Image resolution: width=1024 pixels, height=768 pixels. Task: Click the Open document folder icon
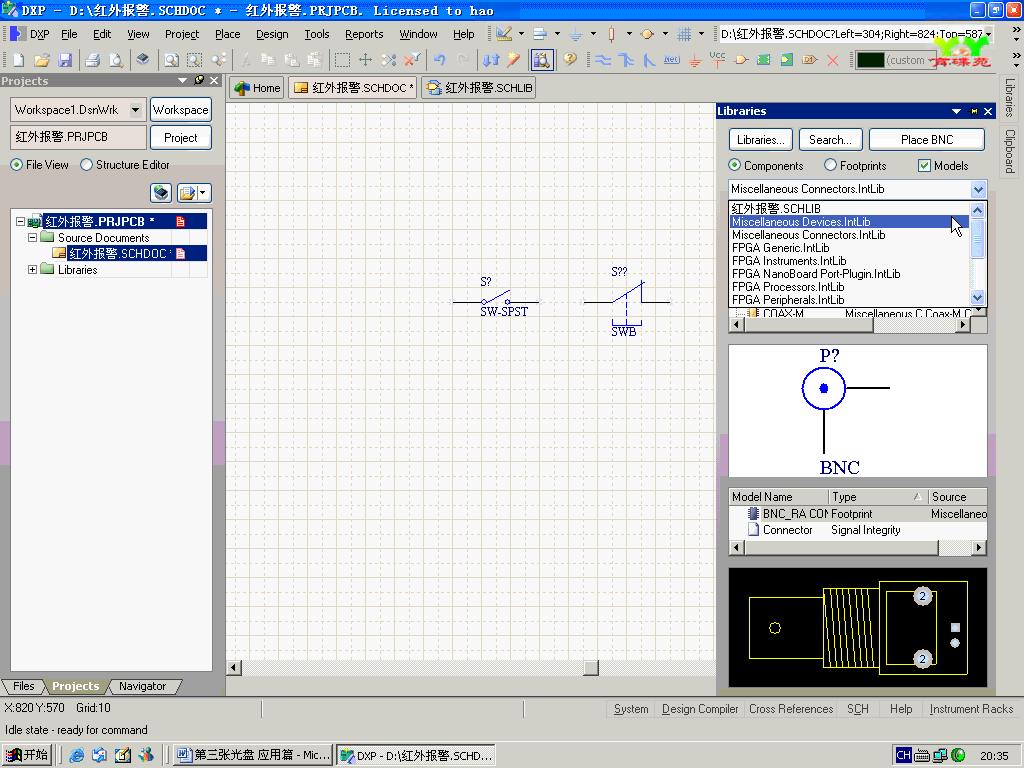tap(42, 60)
